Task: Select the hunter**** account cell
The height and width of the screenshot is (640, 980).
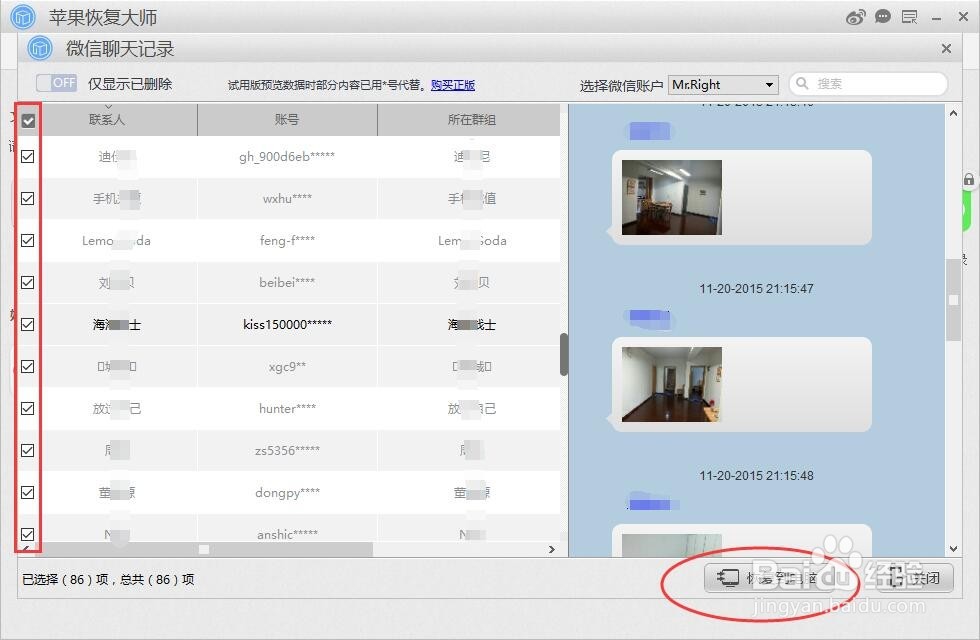Action: point(288,408)
